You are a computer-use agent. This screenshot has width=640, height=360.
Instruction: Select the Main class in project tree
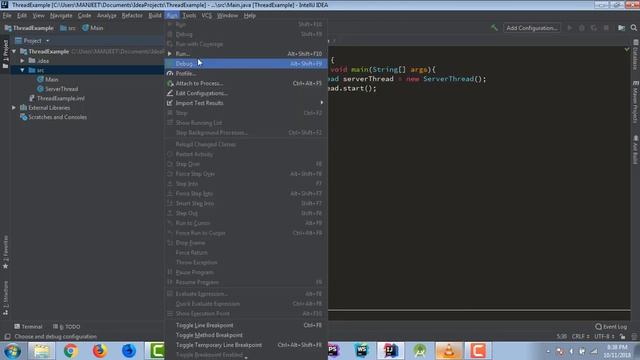[48, 80]
